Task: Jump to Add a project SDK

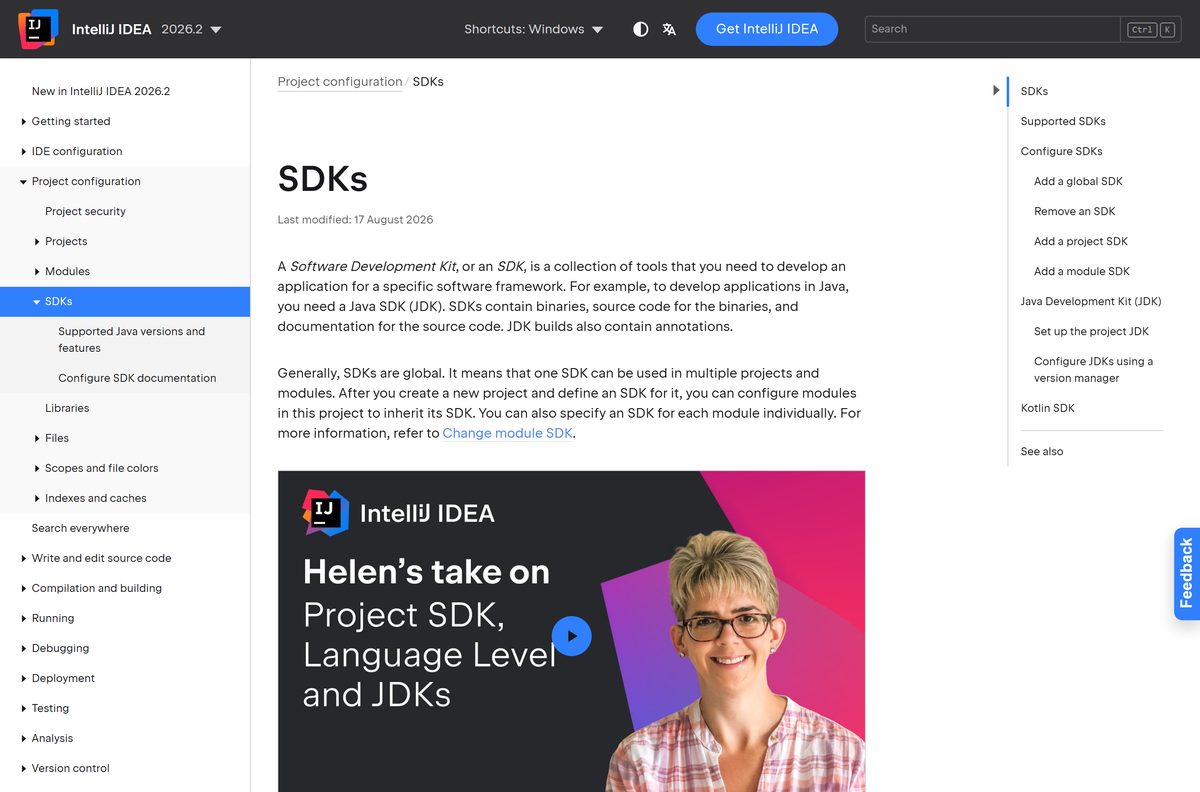Action: click(1081, 241)
